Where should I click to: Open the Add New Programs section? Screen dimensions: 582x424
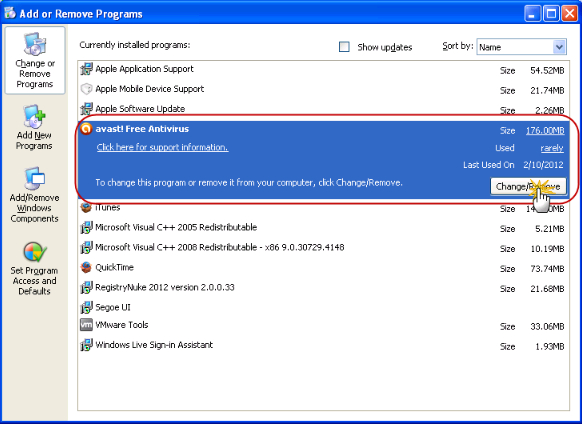(x=34, y=127)
